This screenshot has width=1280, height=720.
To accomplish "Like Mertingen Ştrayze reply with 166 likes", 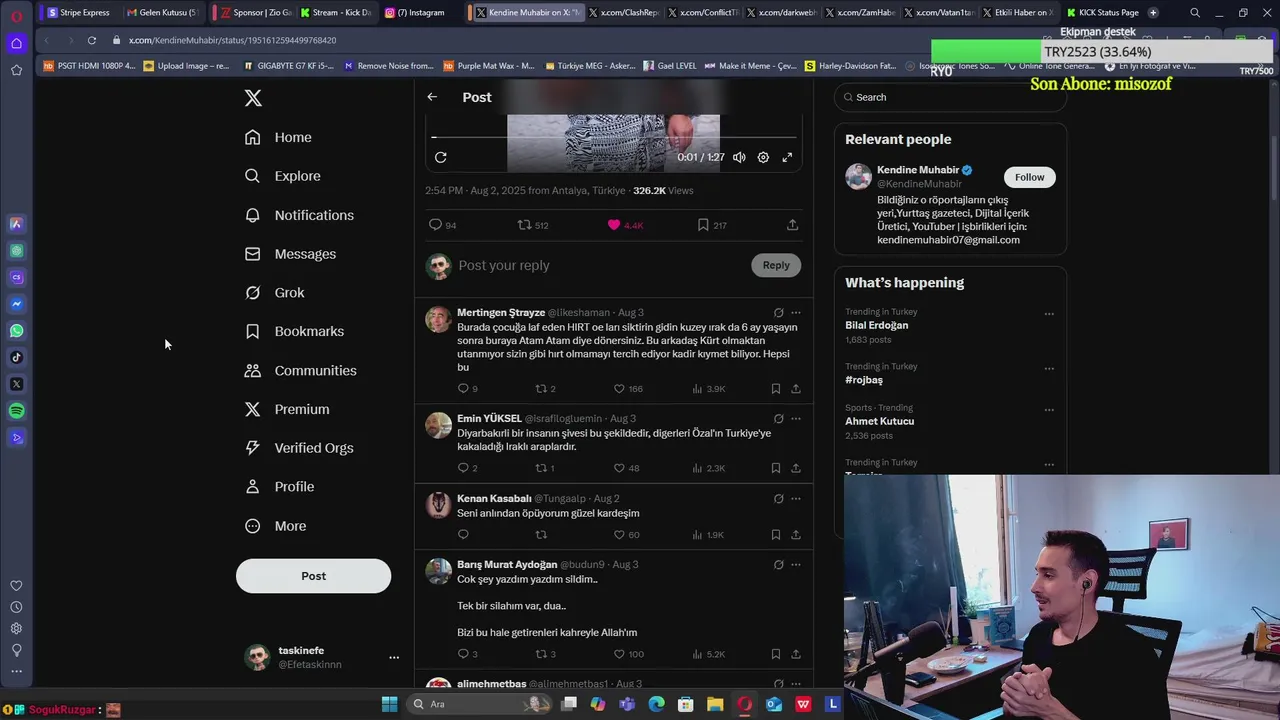I will pos(628,388).
